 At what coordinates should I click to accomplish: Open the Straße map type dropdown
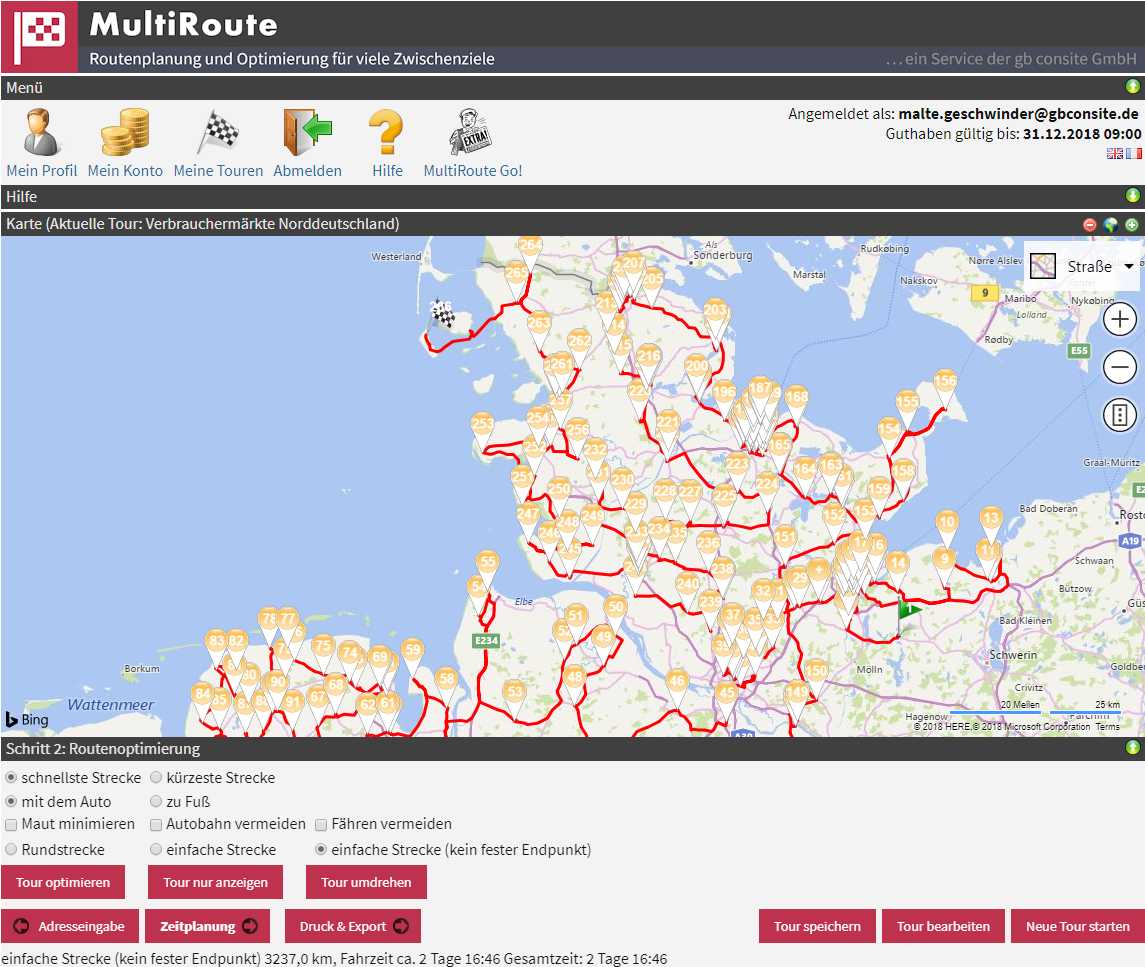(x=1084, y=267)
